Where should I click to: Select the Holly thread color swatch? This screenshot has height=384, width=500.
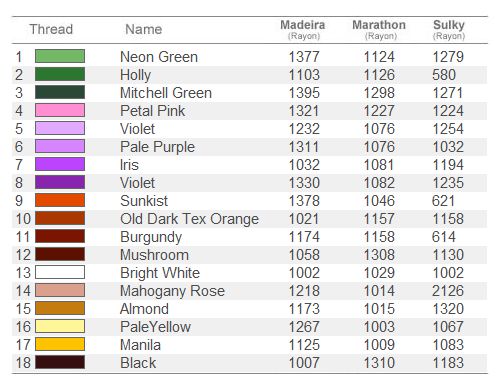[x=60, y=74]
